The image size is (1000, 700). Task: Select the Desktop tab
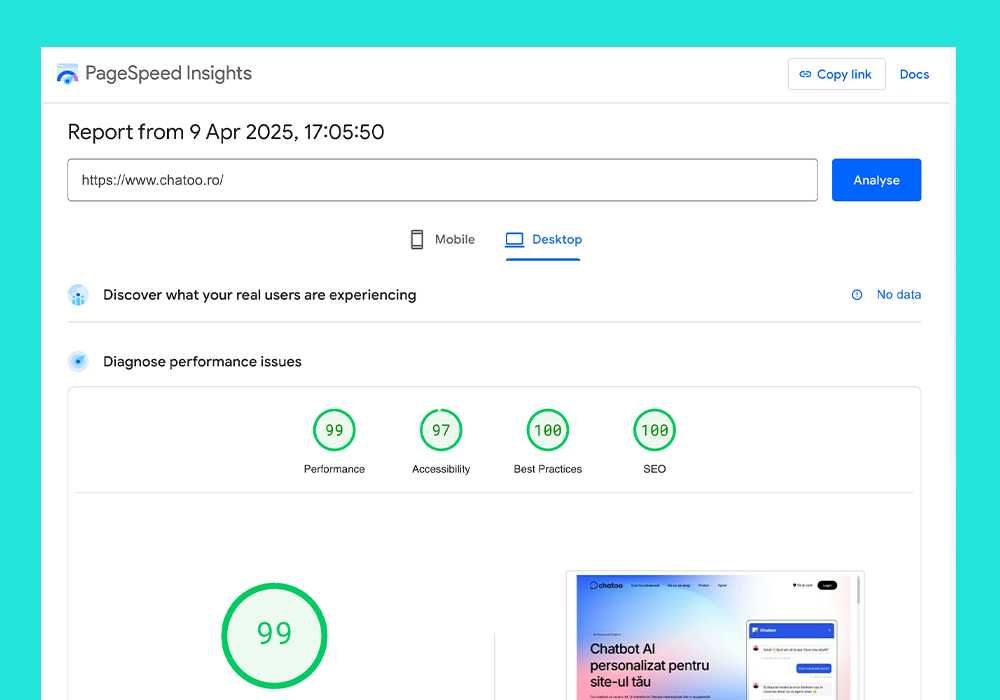[543, 240]
